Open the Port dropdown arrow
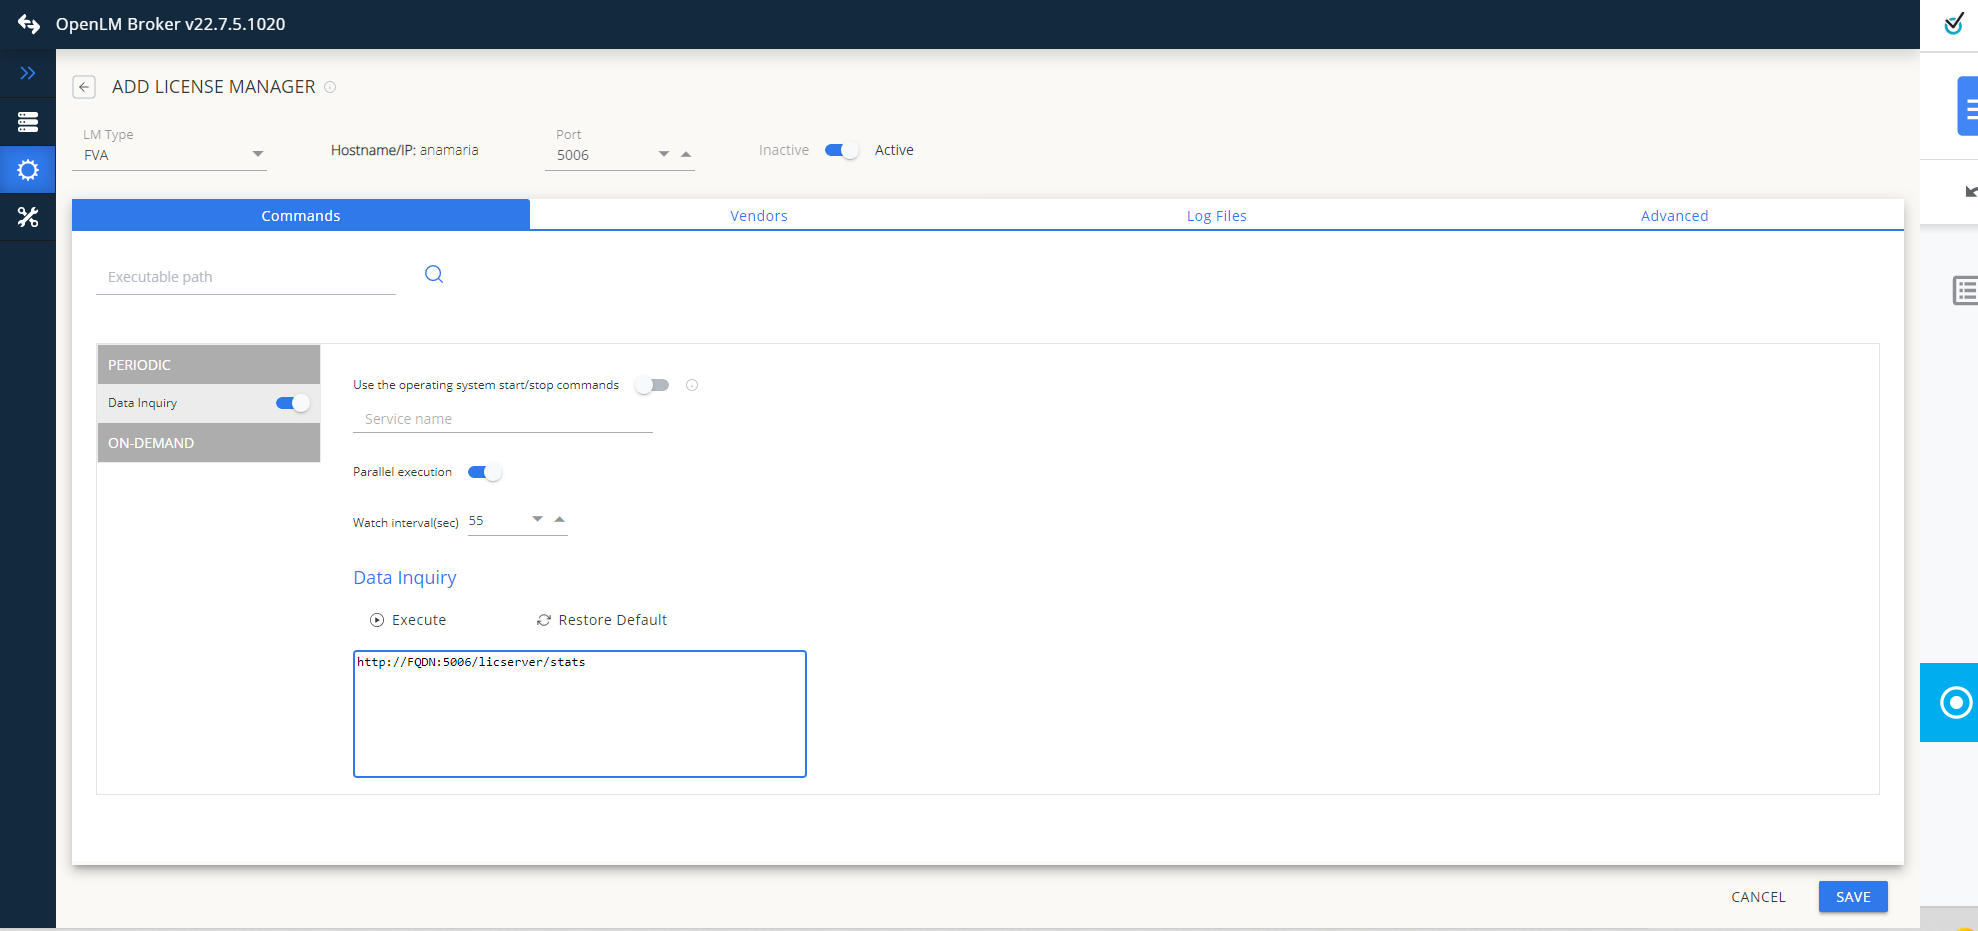The image size is (1978, 931). [663, 153]
